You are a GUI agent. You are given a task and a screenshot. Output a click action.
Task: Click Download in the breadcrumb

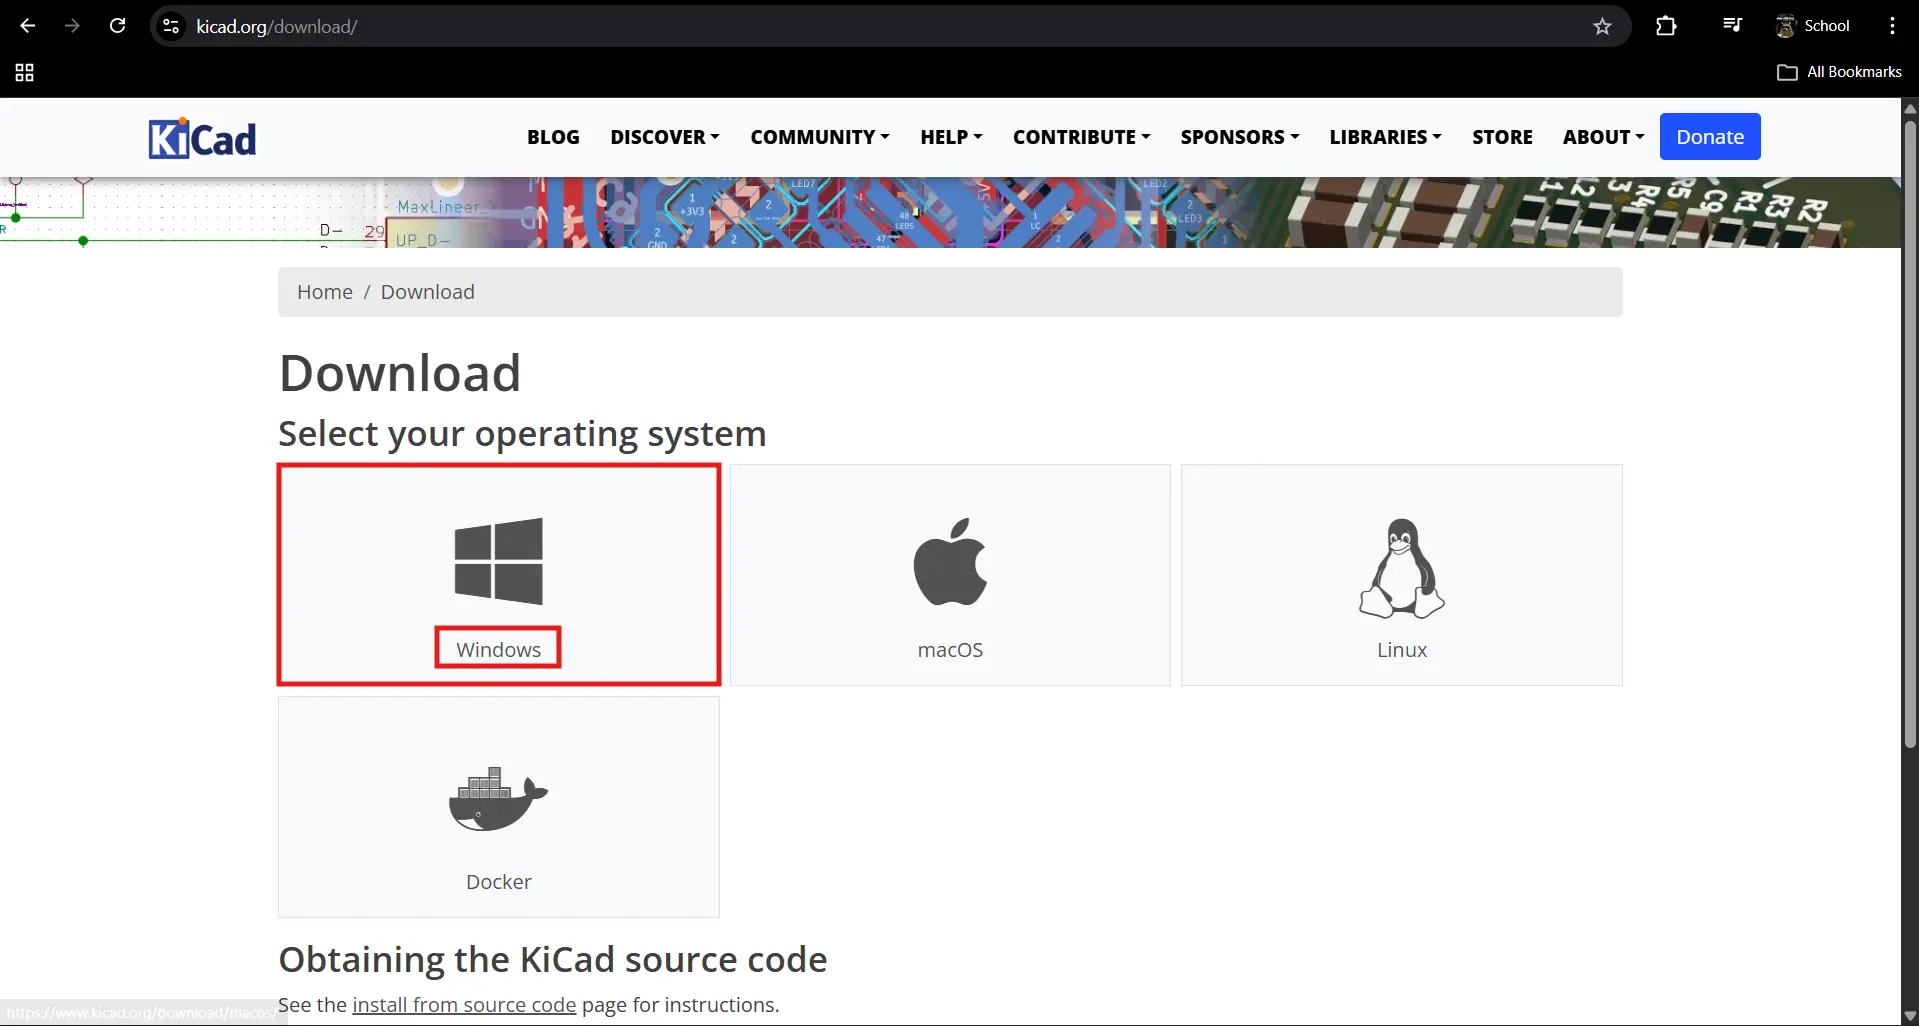coord(428,292)
